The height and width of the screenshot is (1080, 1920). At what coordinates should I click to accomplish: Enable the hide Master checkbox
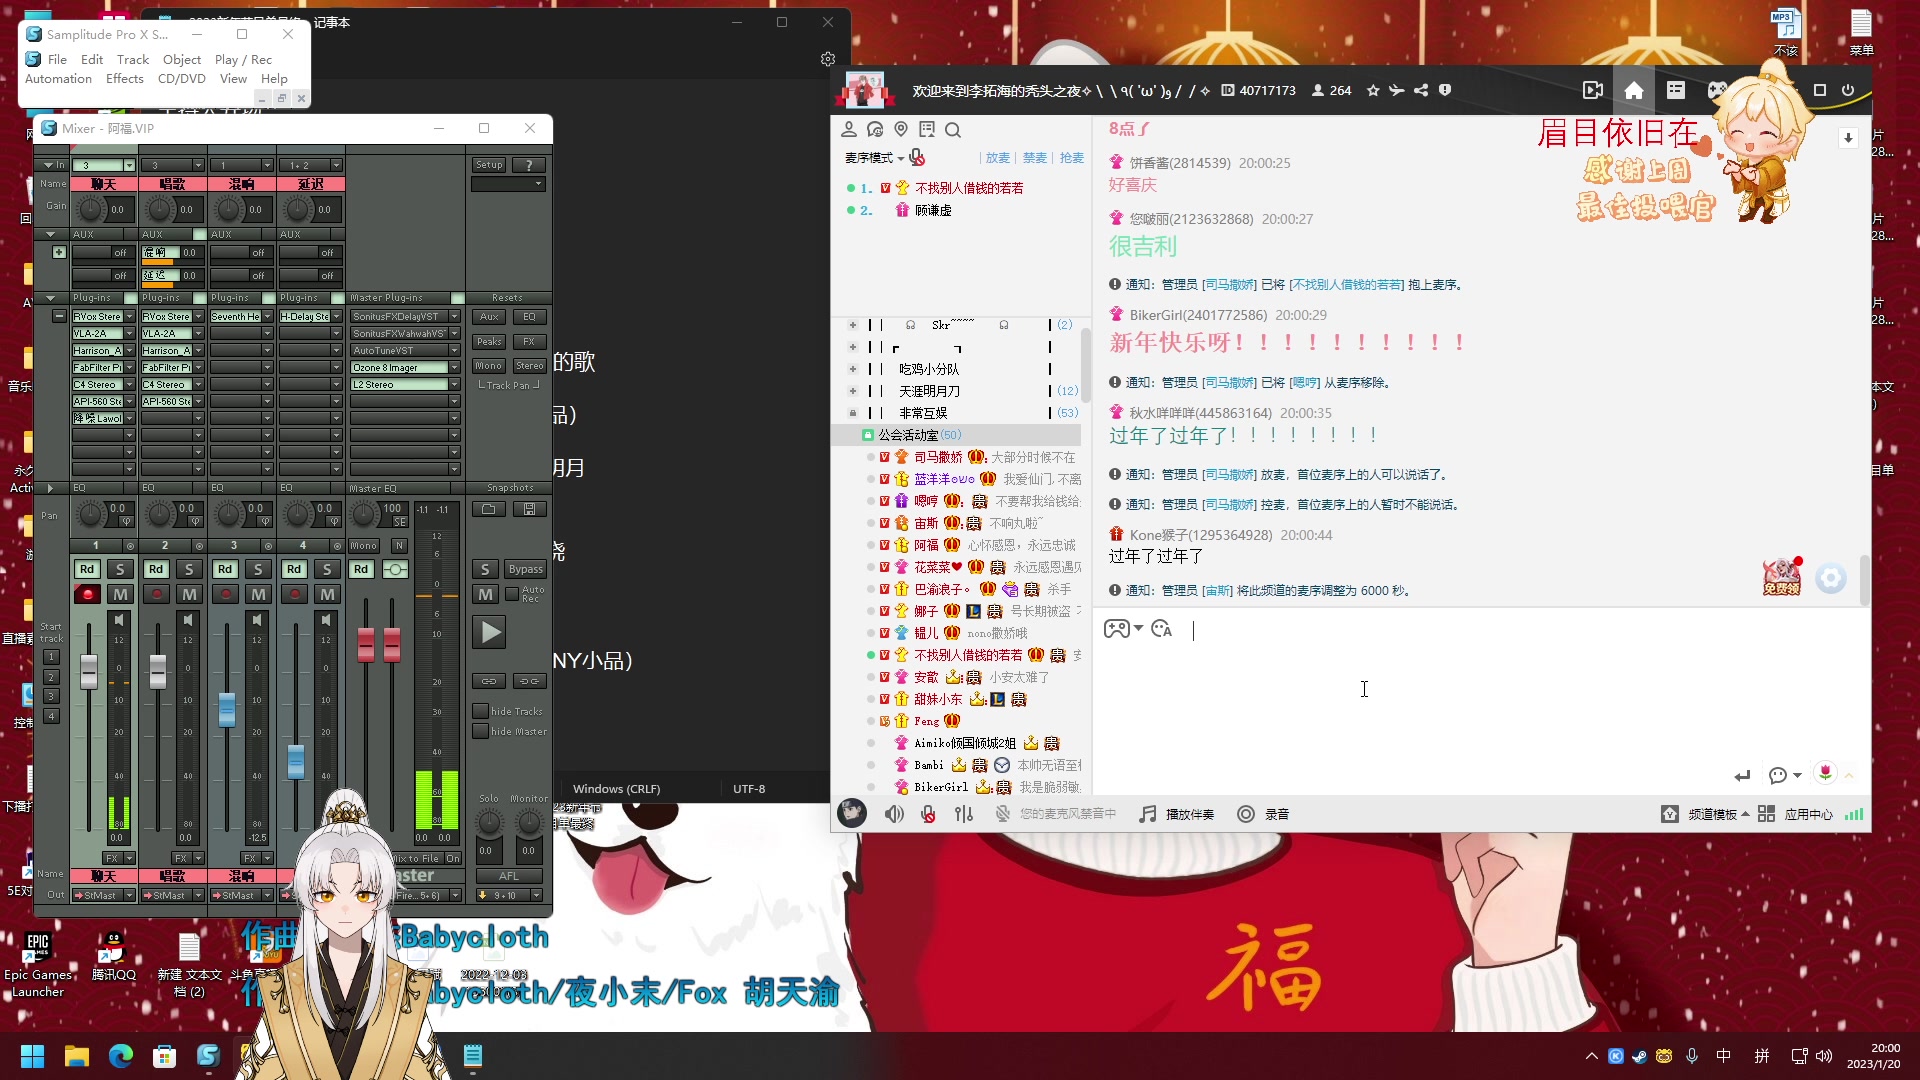[480, 731]
